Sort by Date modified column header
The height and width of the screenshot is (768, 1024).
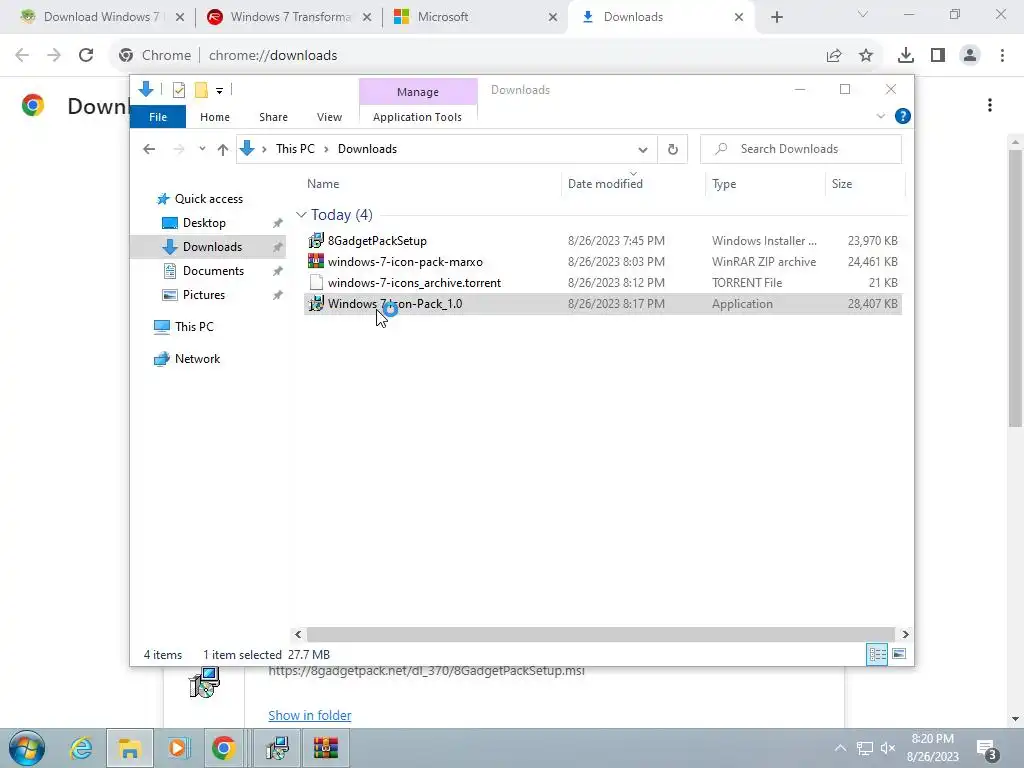click(x=605, y=184)
